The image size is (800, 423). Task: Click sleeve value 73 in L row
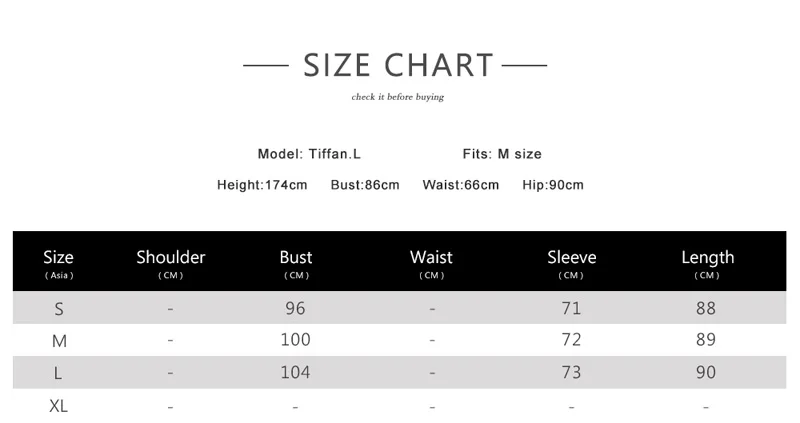[571, 372]
